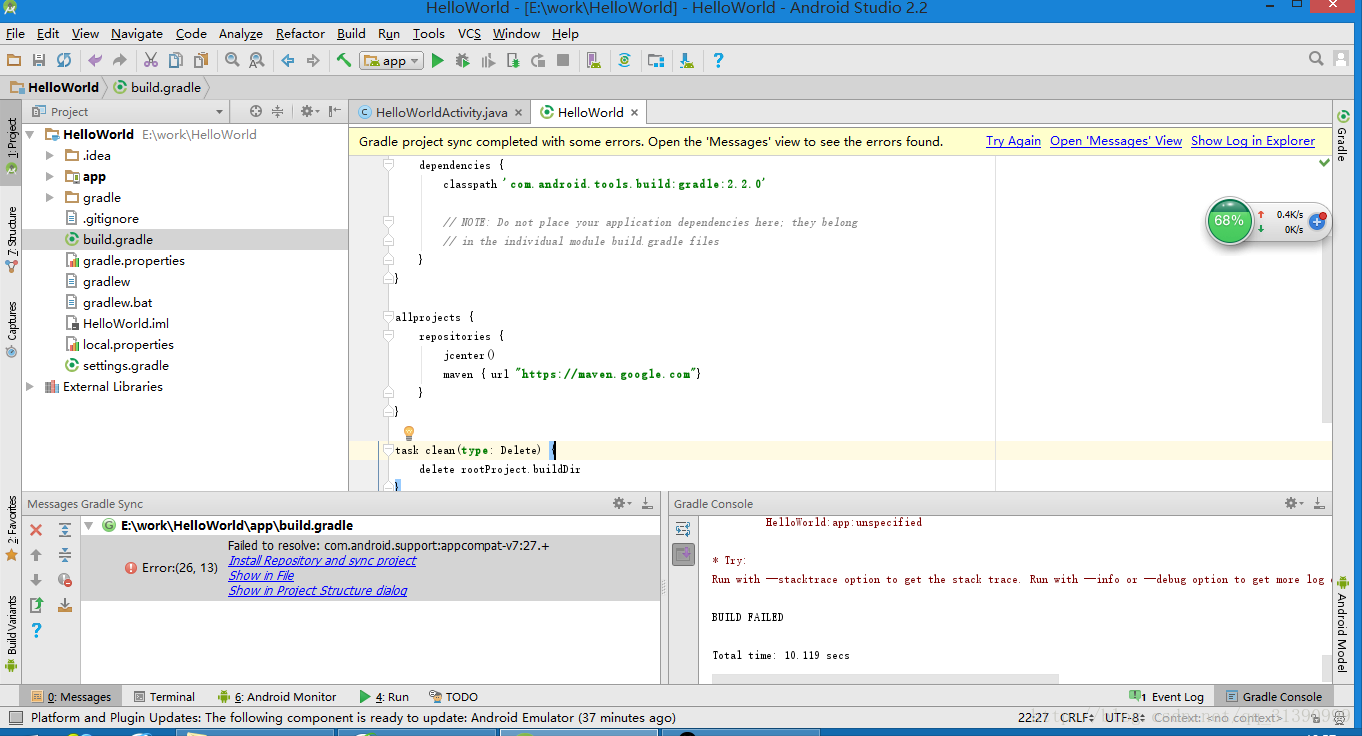Click the Save All floppy disk icon
This screenshot has width=1362, height=736.
(x=39, y=60)
